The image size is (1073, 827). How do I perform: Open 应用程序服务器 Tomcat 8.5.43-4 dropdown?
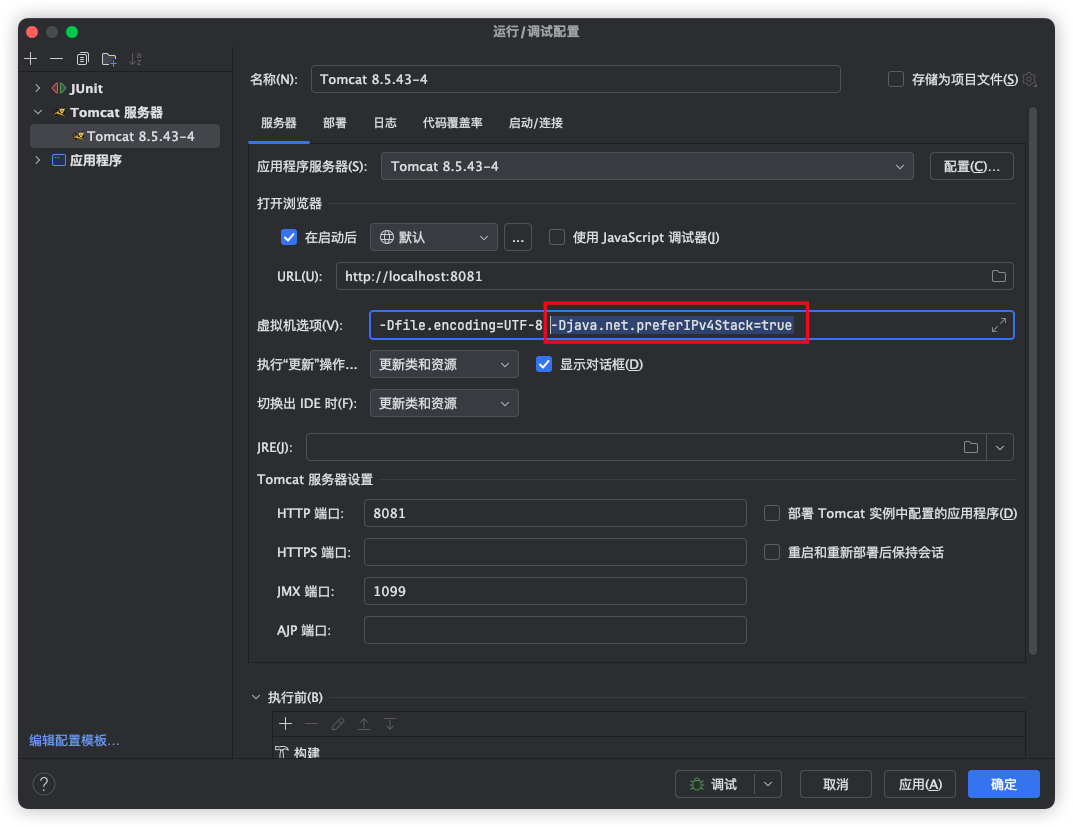647,166
